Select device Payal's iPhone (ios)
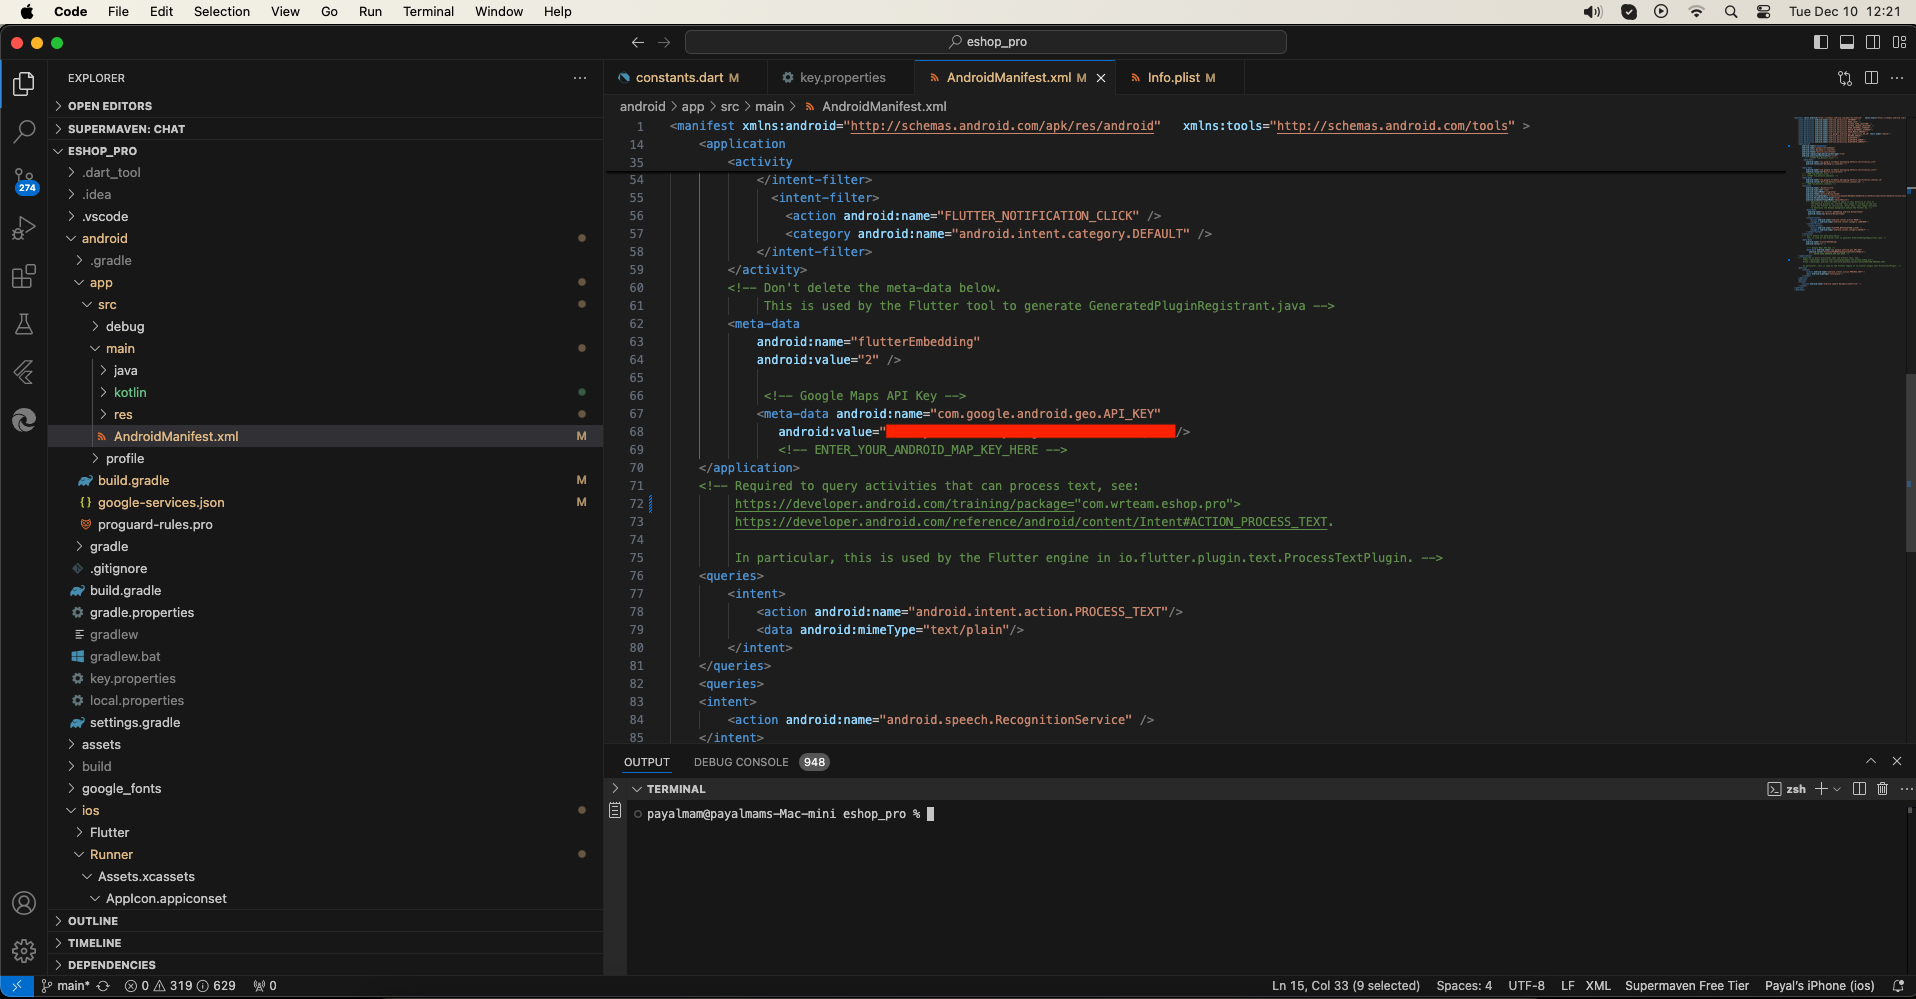The width and height of the screenshot is (1916, 999). [1819, 986]
